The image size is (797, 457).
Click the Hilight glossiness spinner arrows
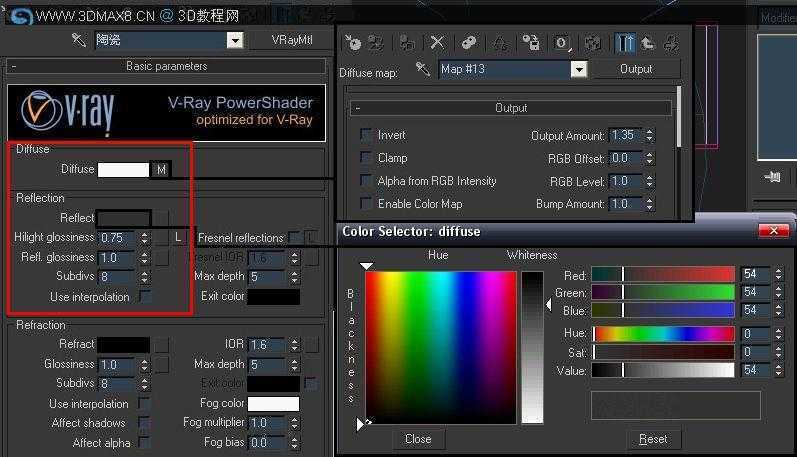click(x=145, y=237)
